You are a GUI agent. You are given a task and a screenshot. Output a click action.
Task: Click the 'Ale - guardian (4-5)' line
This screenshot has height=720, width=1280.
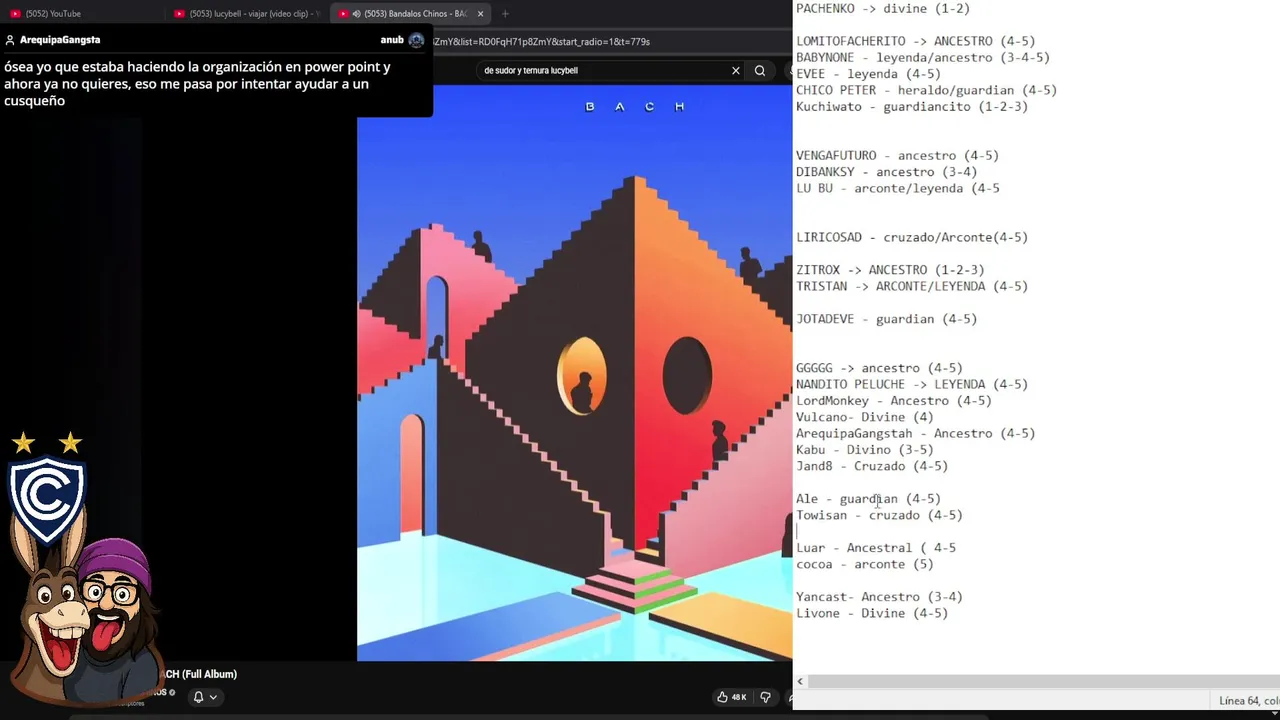point(868,499)
